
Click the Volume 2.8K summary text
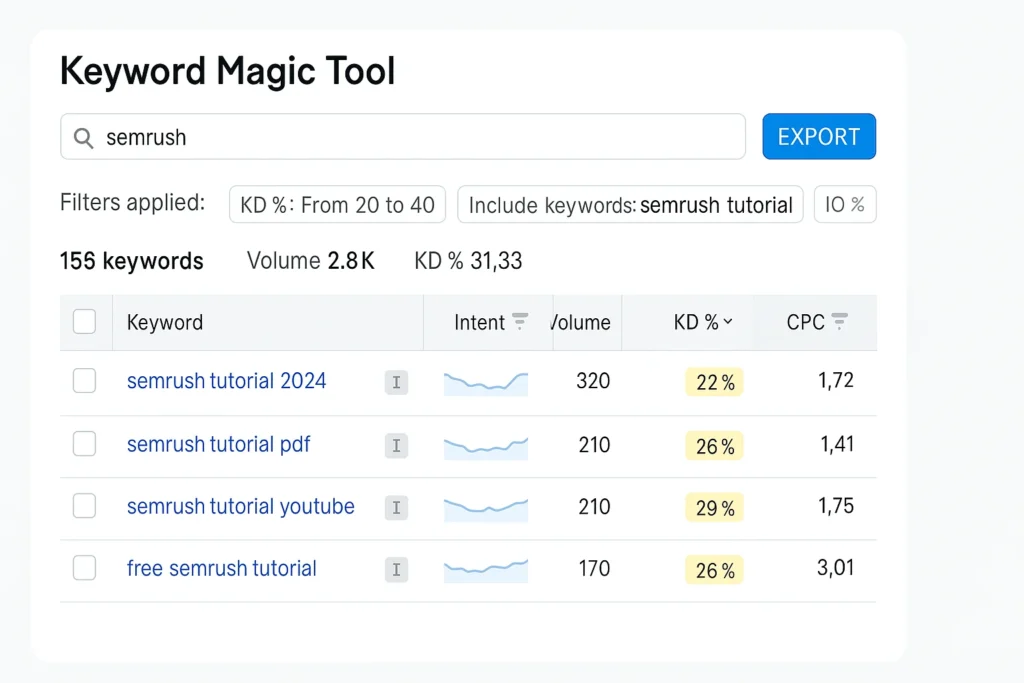coord(310,261)
